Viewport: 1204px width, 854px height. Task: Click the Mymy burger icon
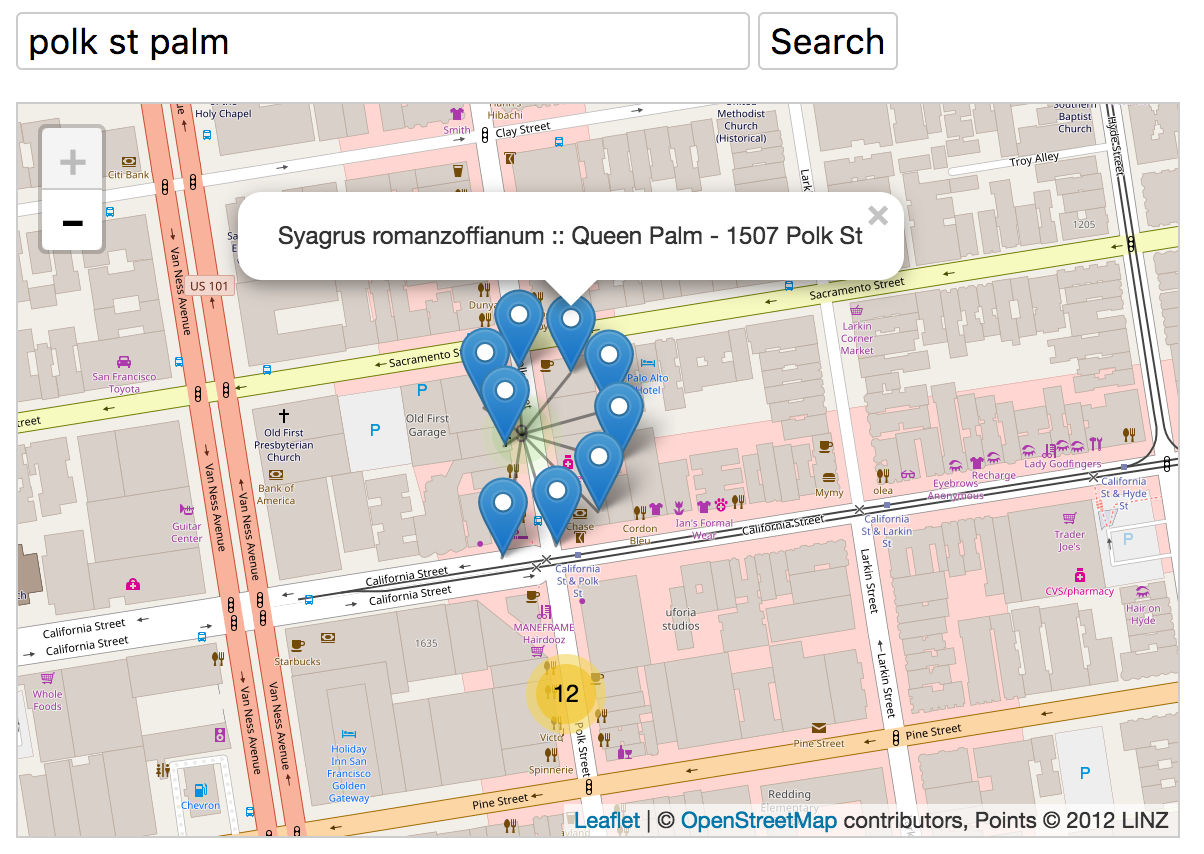pyautogui.click(x=828, y=478)
